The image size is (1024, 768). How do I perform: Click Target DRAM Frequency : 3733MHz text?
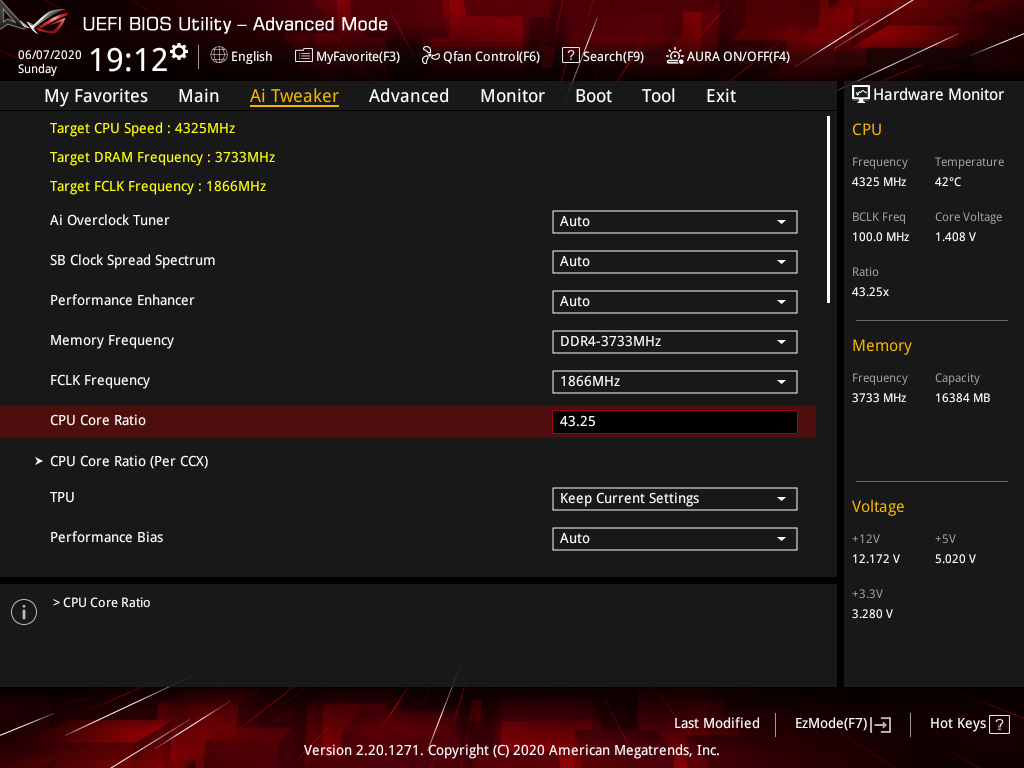point(163,157)
